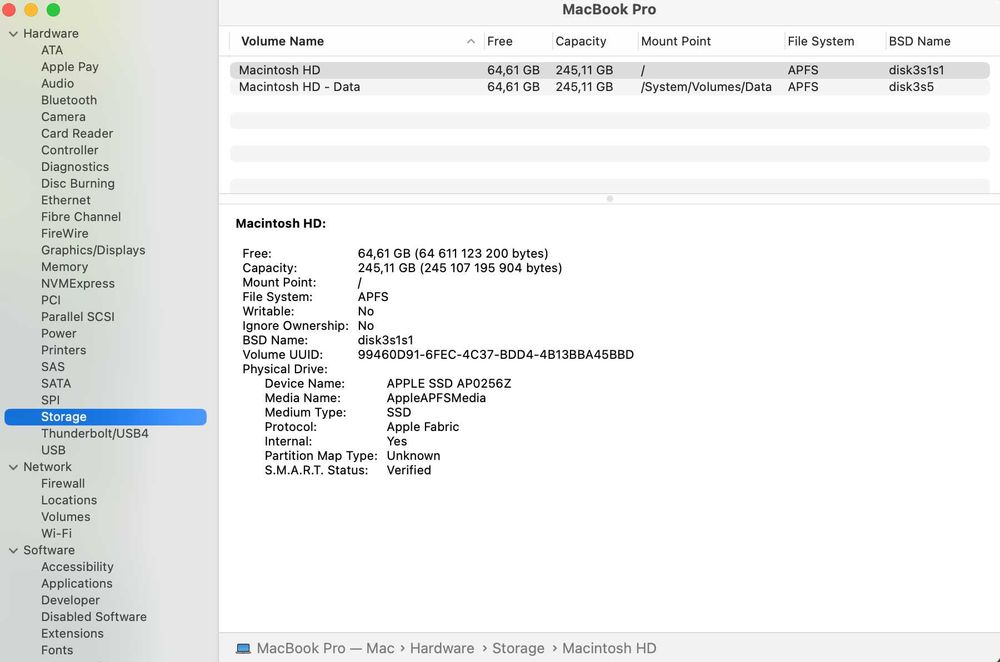The height and width of the screenshot is (662, 1000).
Task: Select the Macintosh HD volume row
Action: pyautogui.click(x=609, y=70)
